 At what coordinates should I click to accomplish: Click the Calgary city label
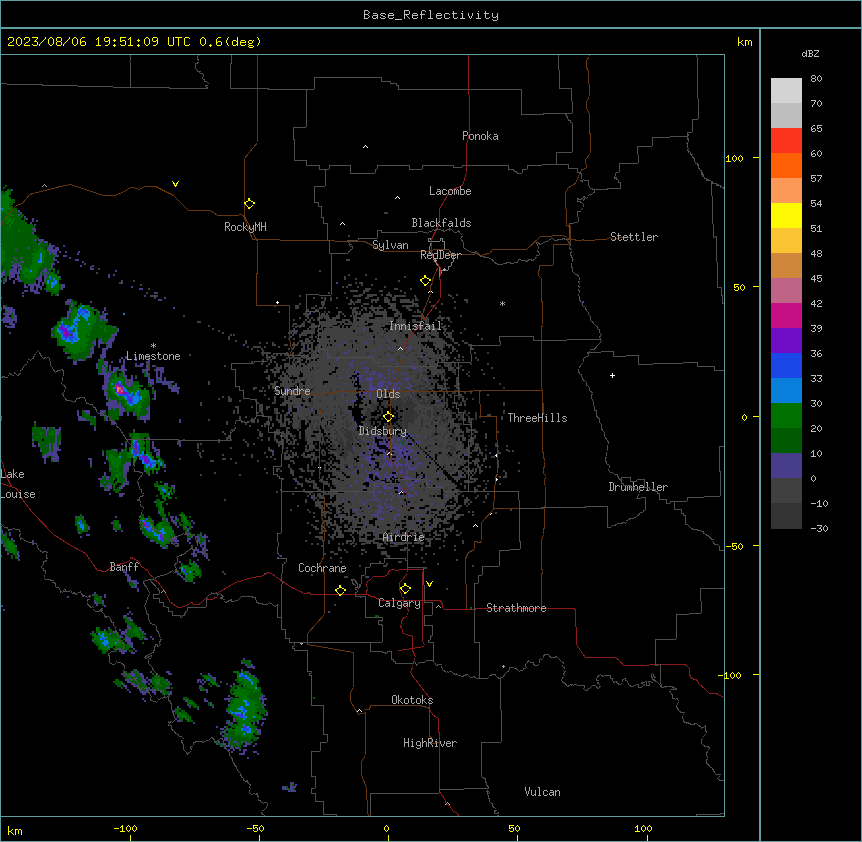pos(399,603)
